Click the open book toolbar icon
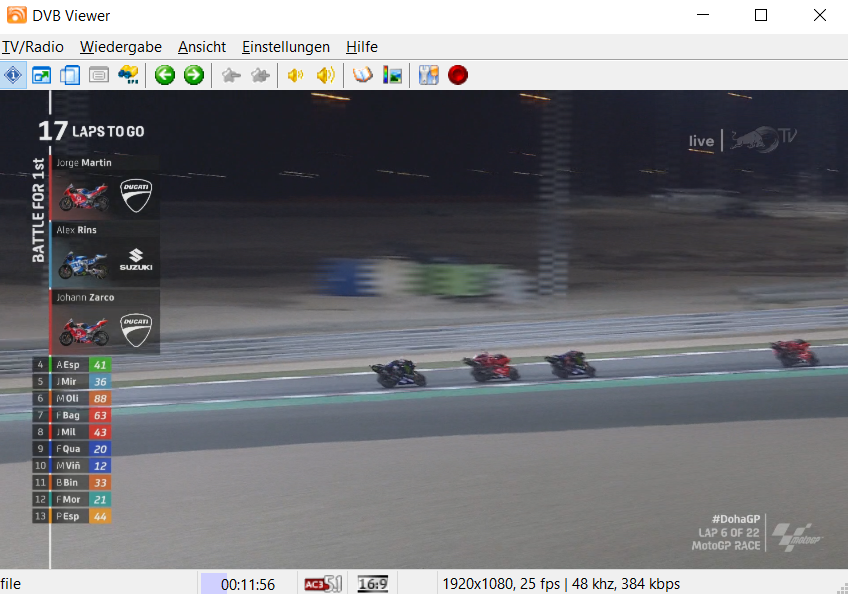The image size is (848, 594). coord(363,75)
